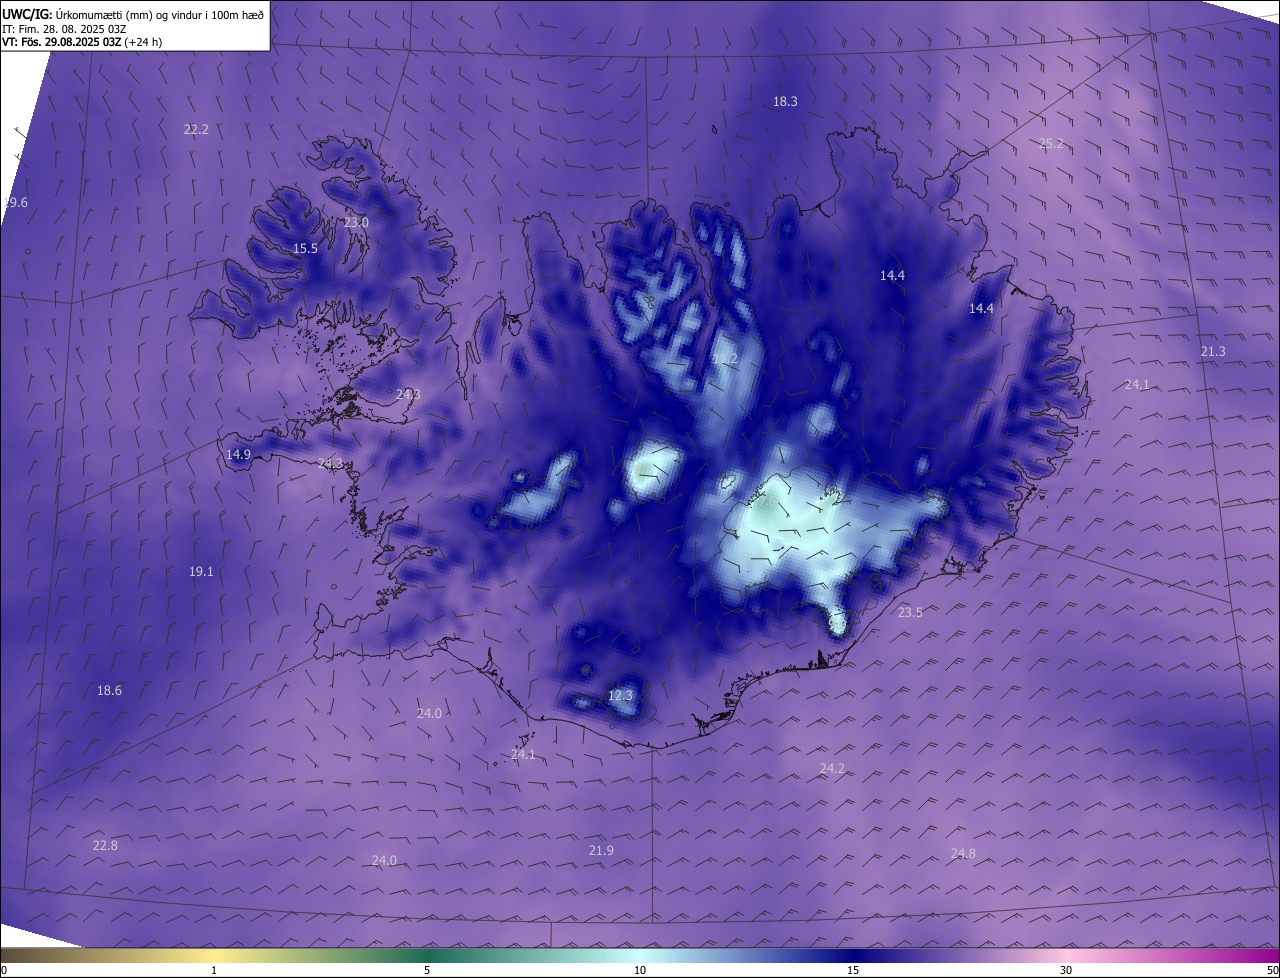
Task: Click the 11.2 value in north Iceland
Action: 725,358
